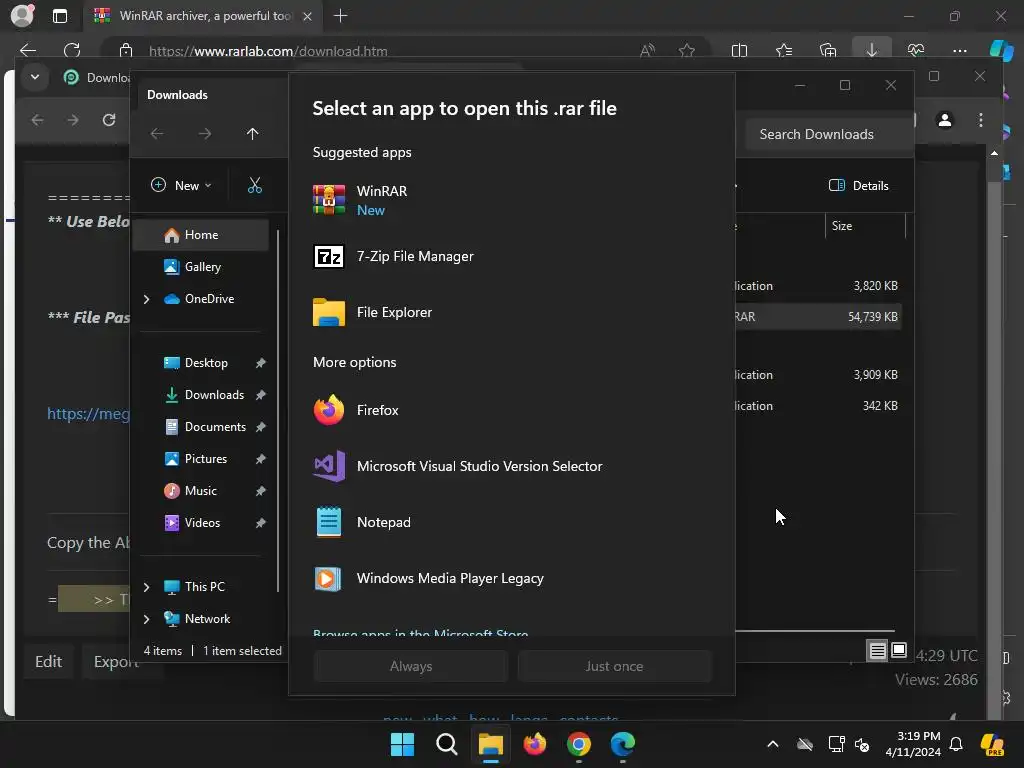
Task: Pick File Explorer from suggested apps
Action: (511, 312)
